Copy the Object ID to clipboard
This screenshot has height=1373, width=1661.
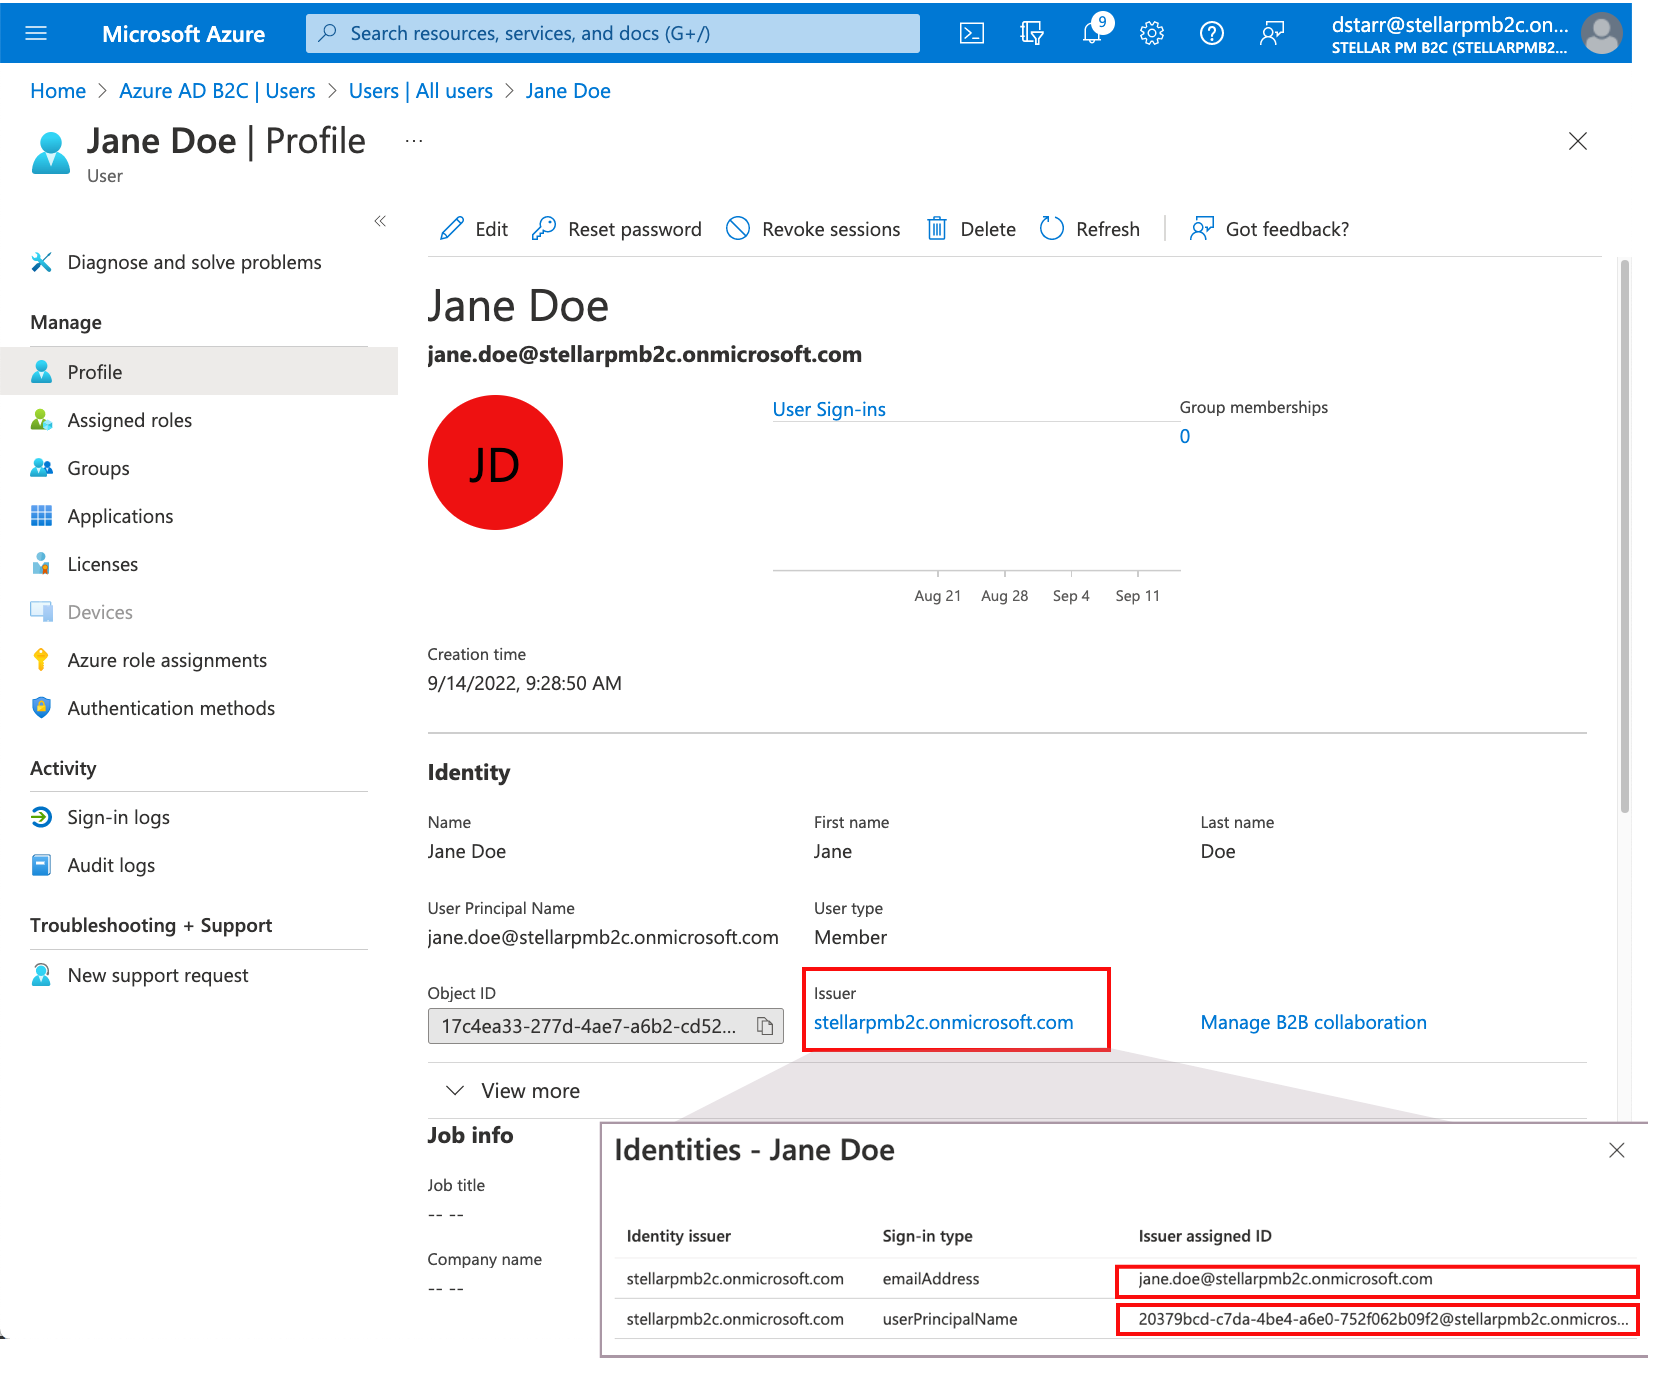click(765, 1026)
